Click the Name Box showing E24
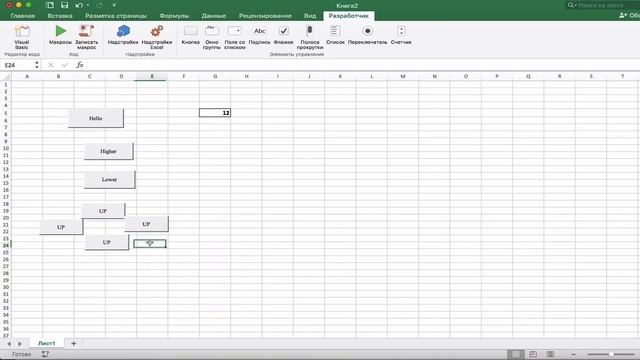640x360 pixels. (x=18, y=65)
